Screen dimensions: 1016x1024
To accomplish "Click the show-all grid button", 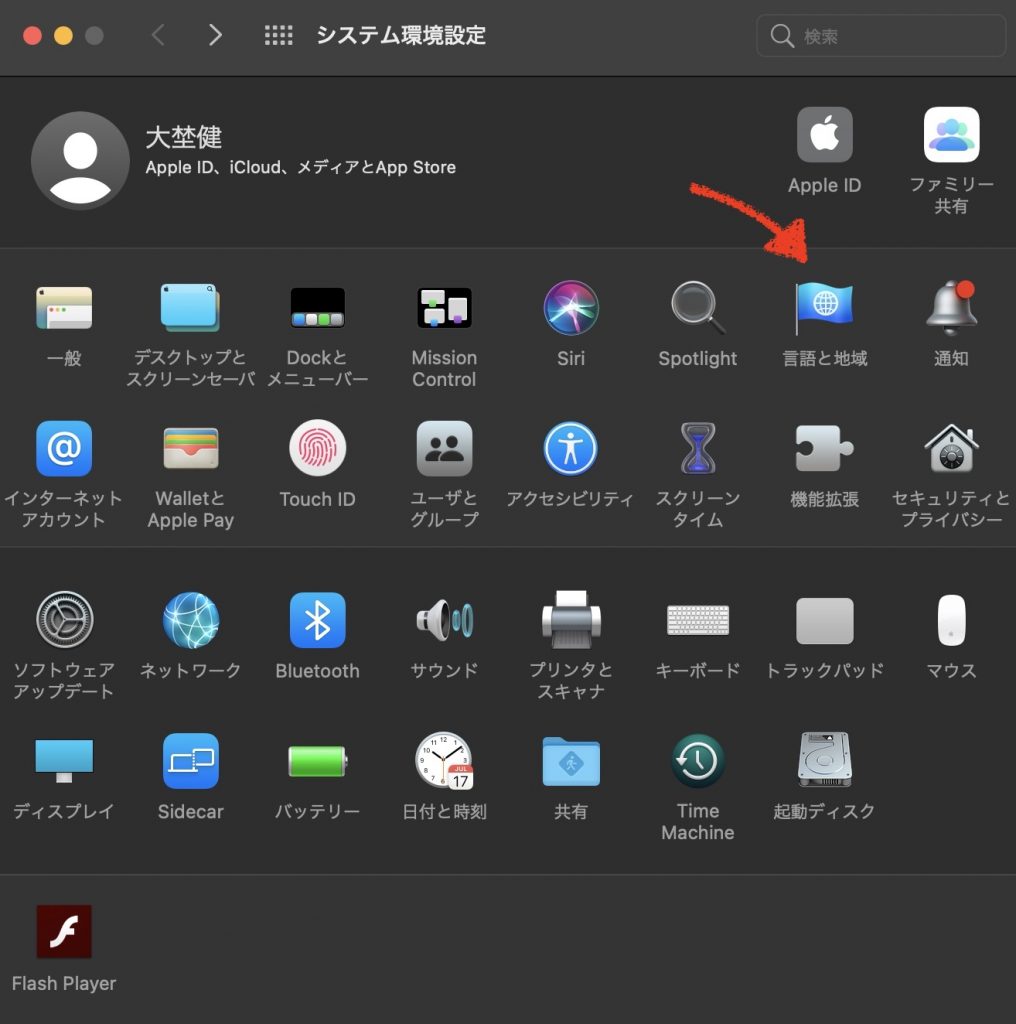I will (278, 36).
